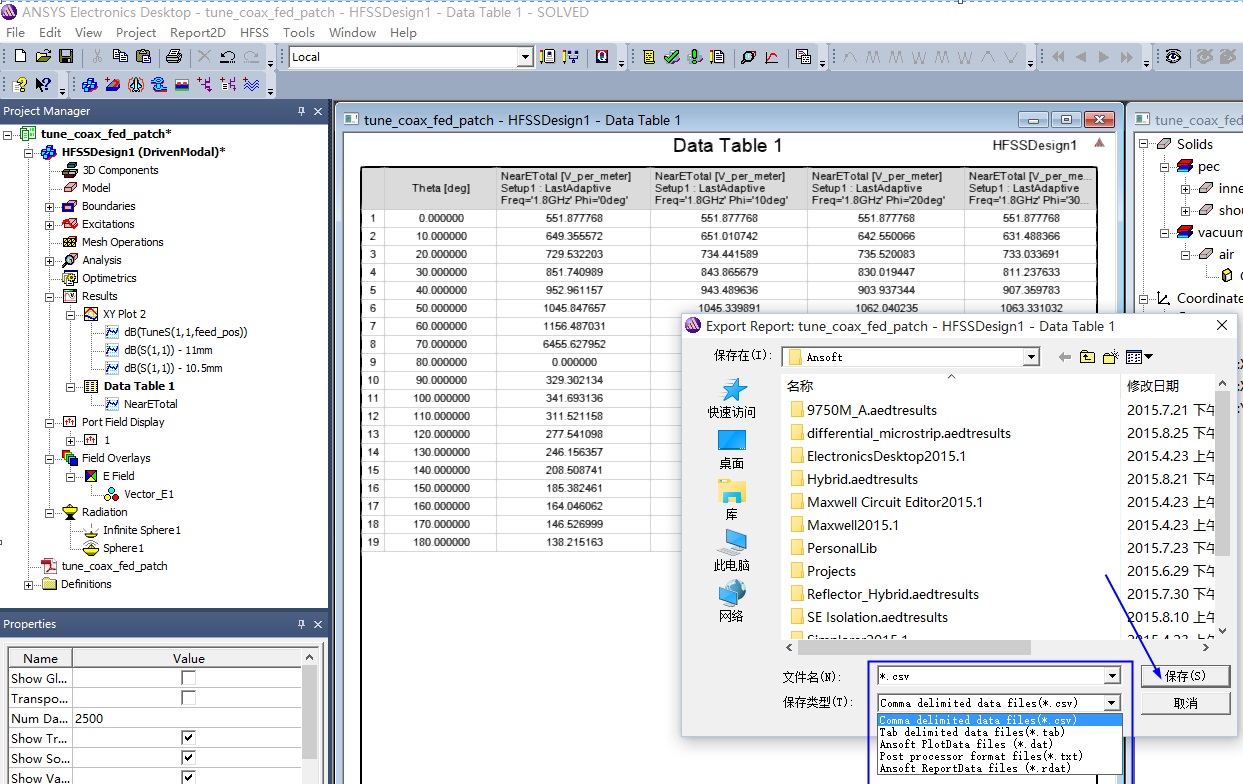
Task: Expand the Definitions tree node
Action: 29,584
